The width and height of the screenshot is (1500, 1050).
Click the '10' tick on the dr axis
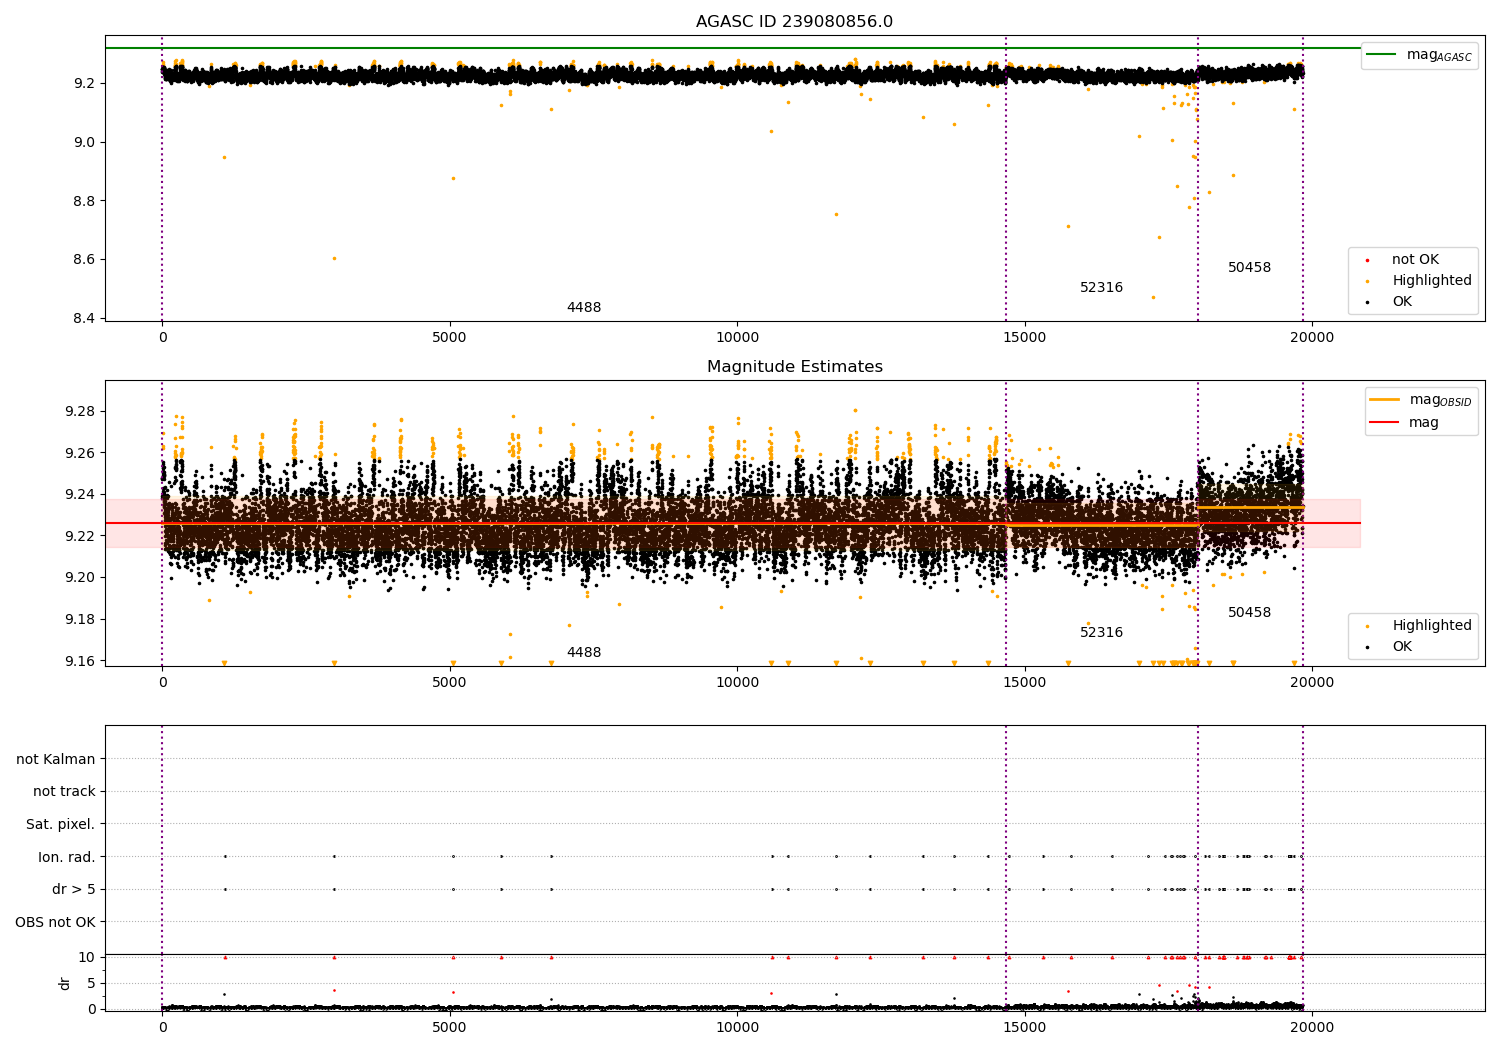click(x=87, y=957)
